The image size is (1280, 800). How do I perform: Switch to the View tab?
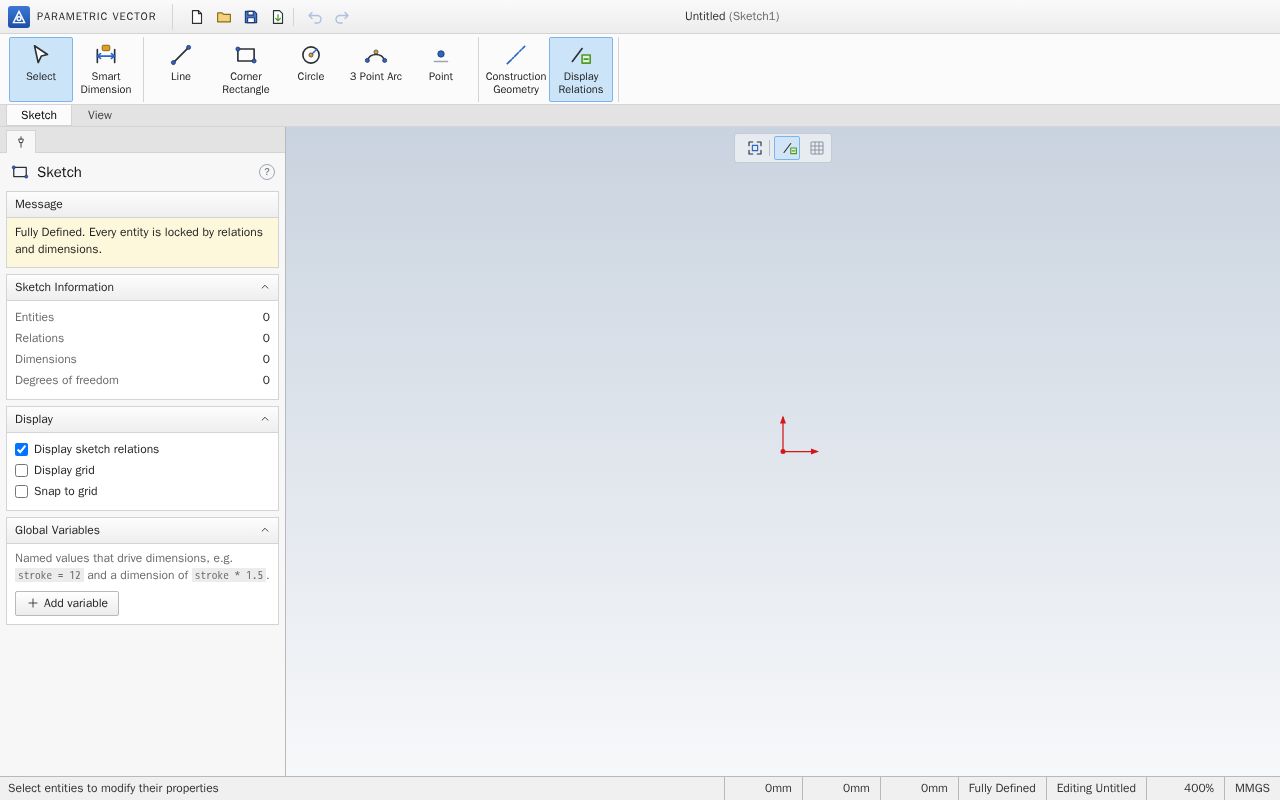100,115
